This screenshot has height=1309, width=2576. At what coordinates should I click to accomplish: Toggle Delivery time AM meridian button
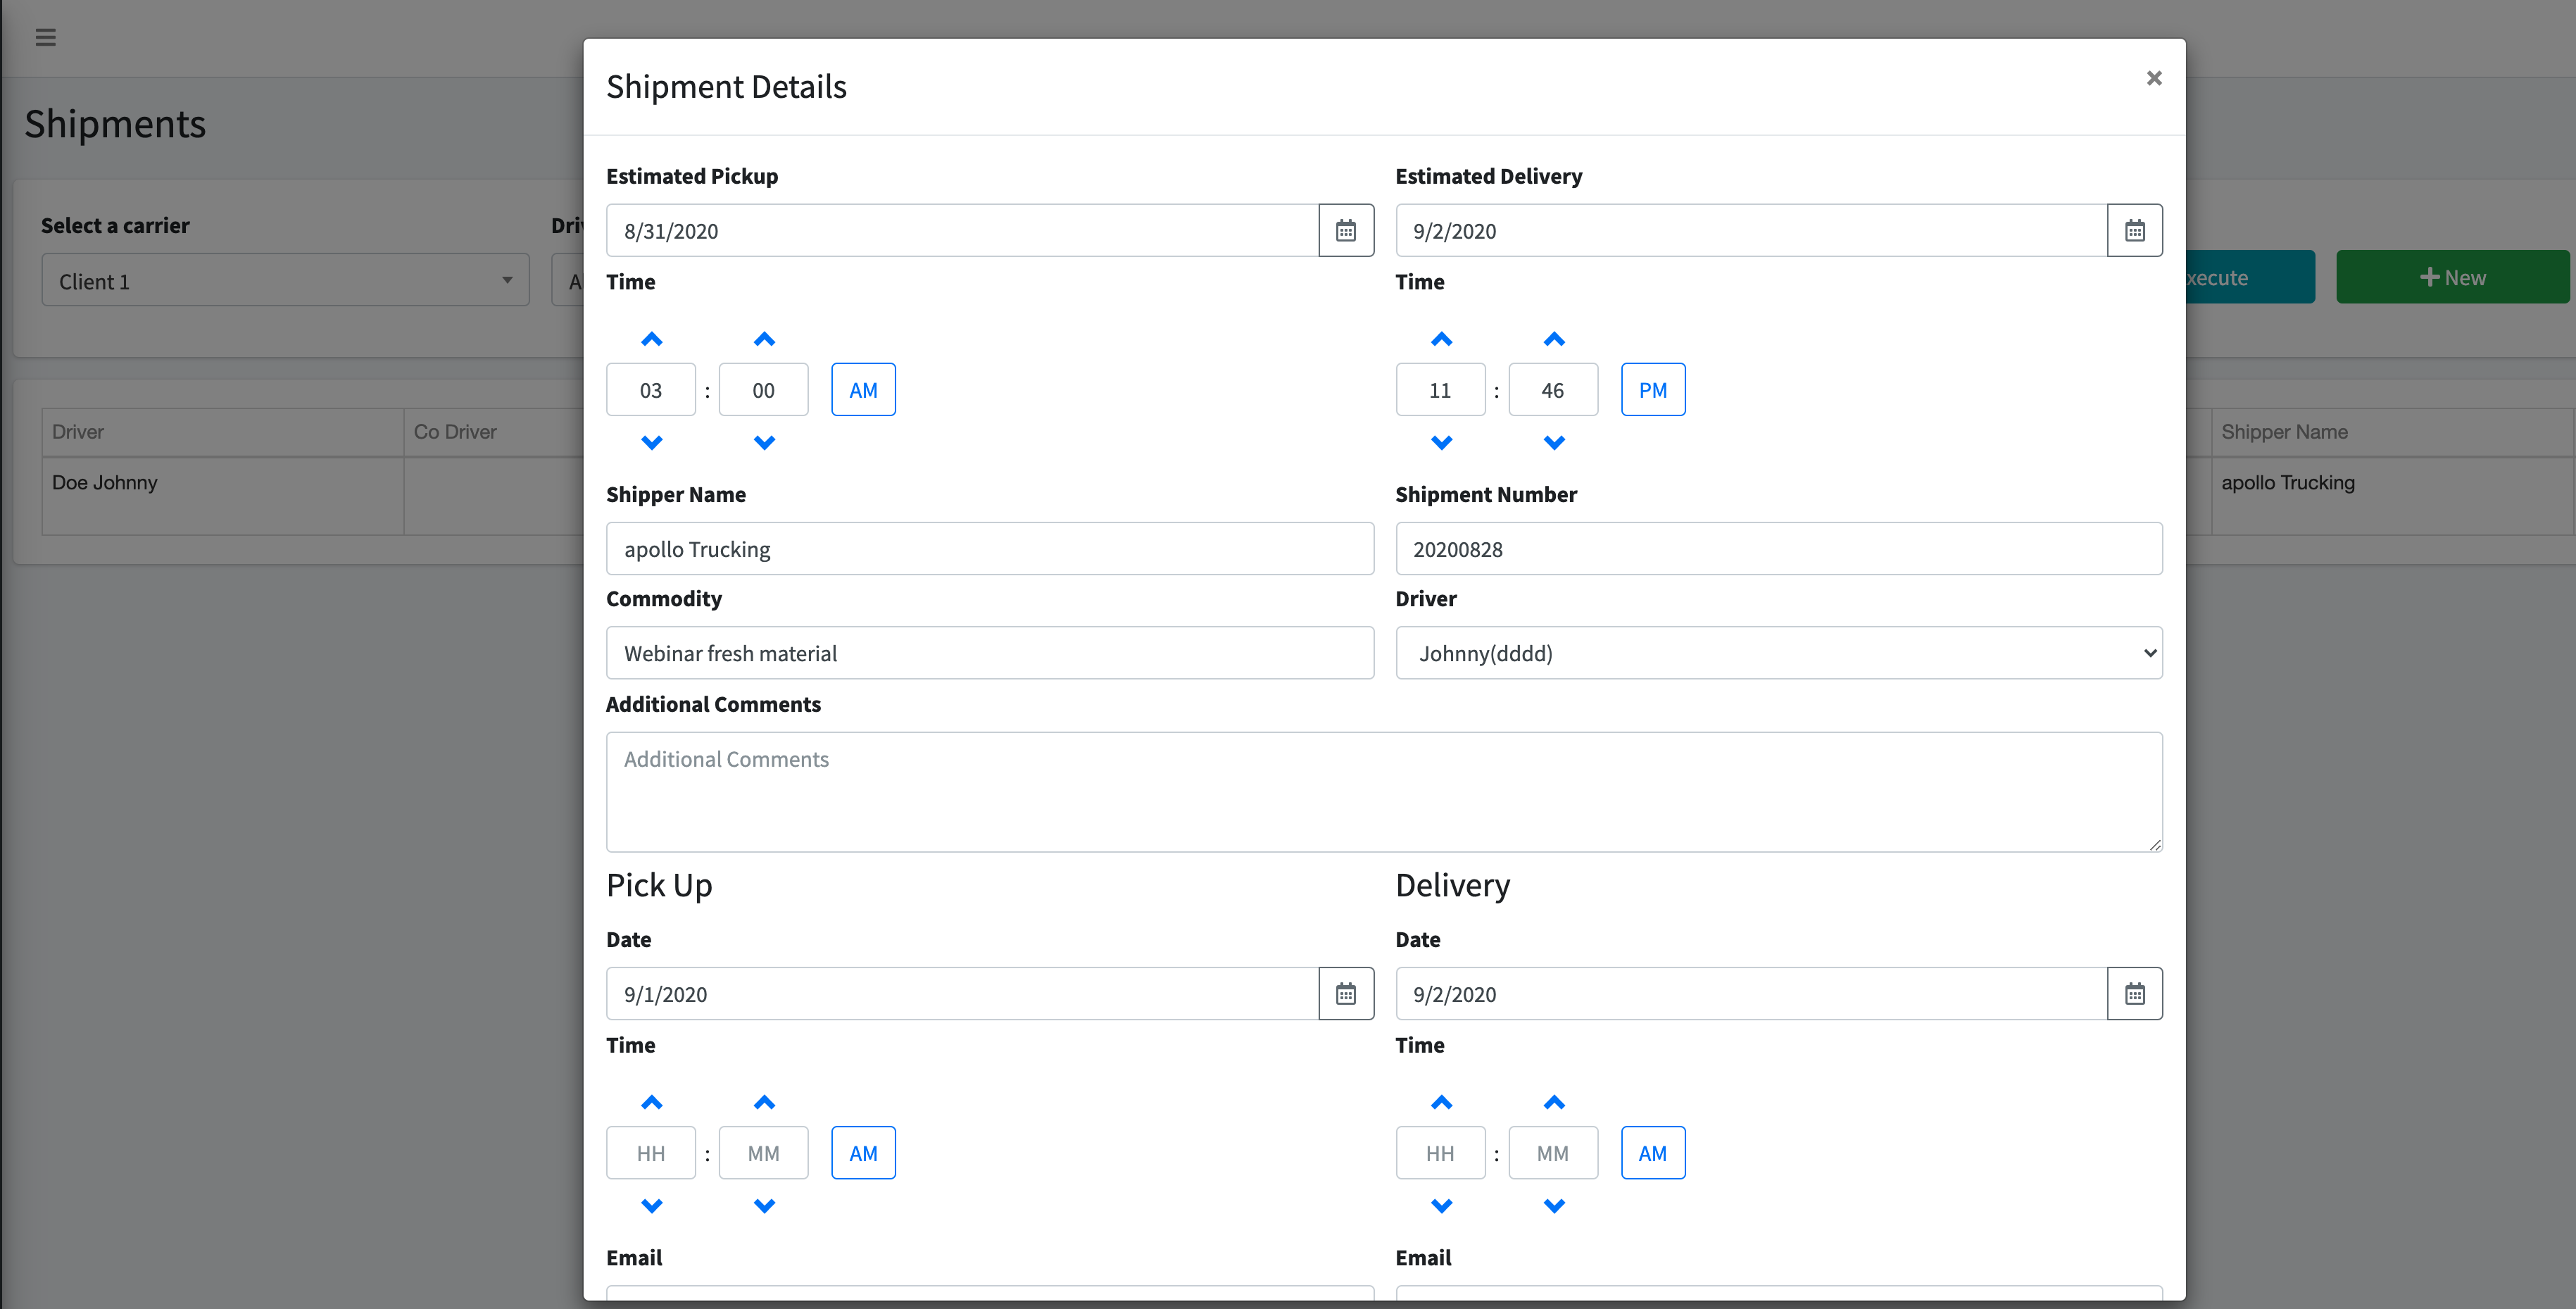point(1653,1153)
